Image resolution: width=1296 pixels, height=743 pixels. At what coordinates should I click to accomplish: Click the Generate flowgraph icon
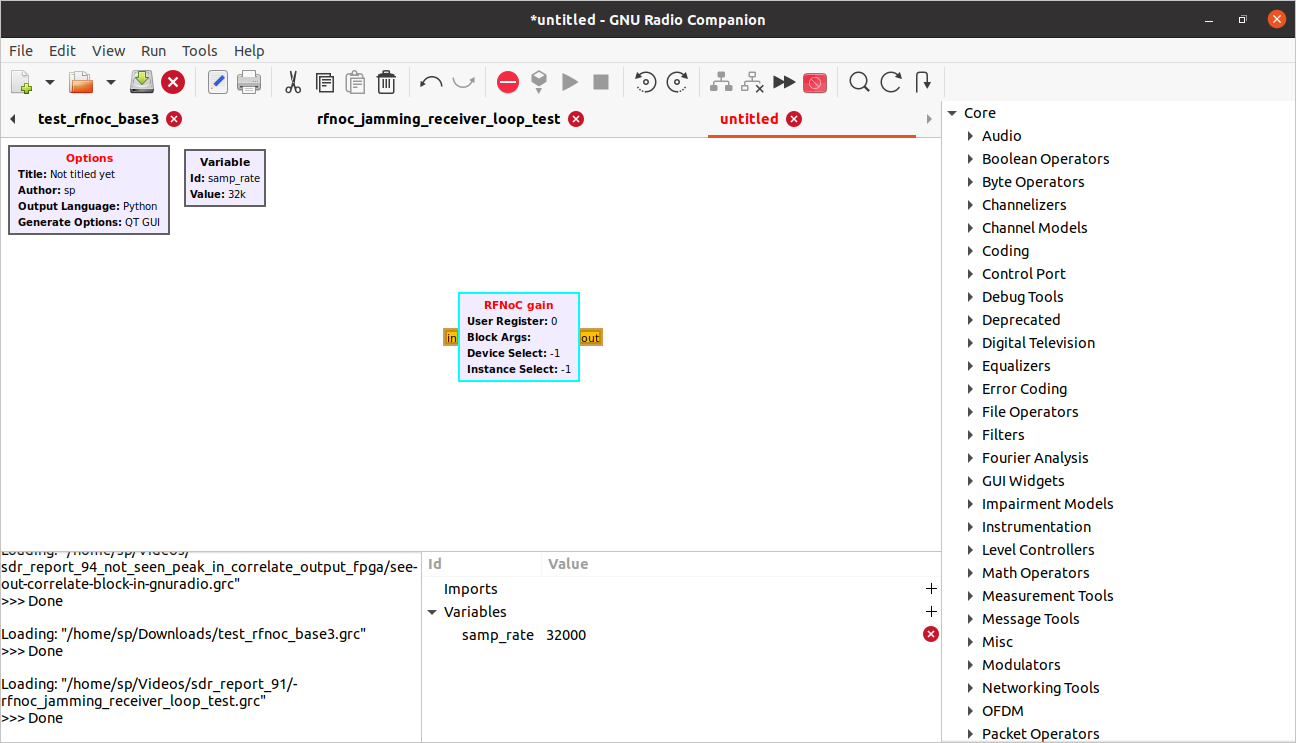(539, 82)
